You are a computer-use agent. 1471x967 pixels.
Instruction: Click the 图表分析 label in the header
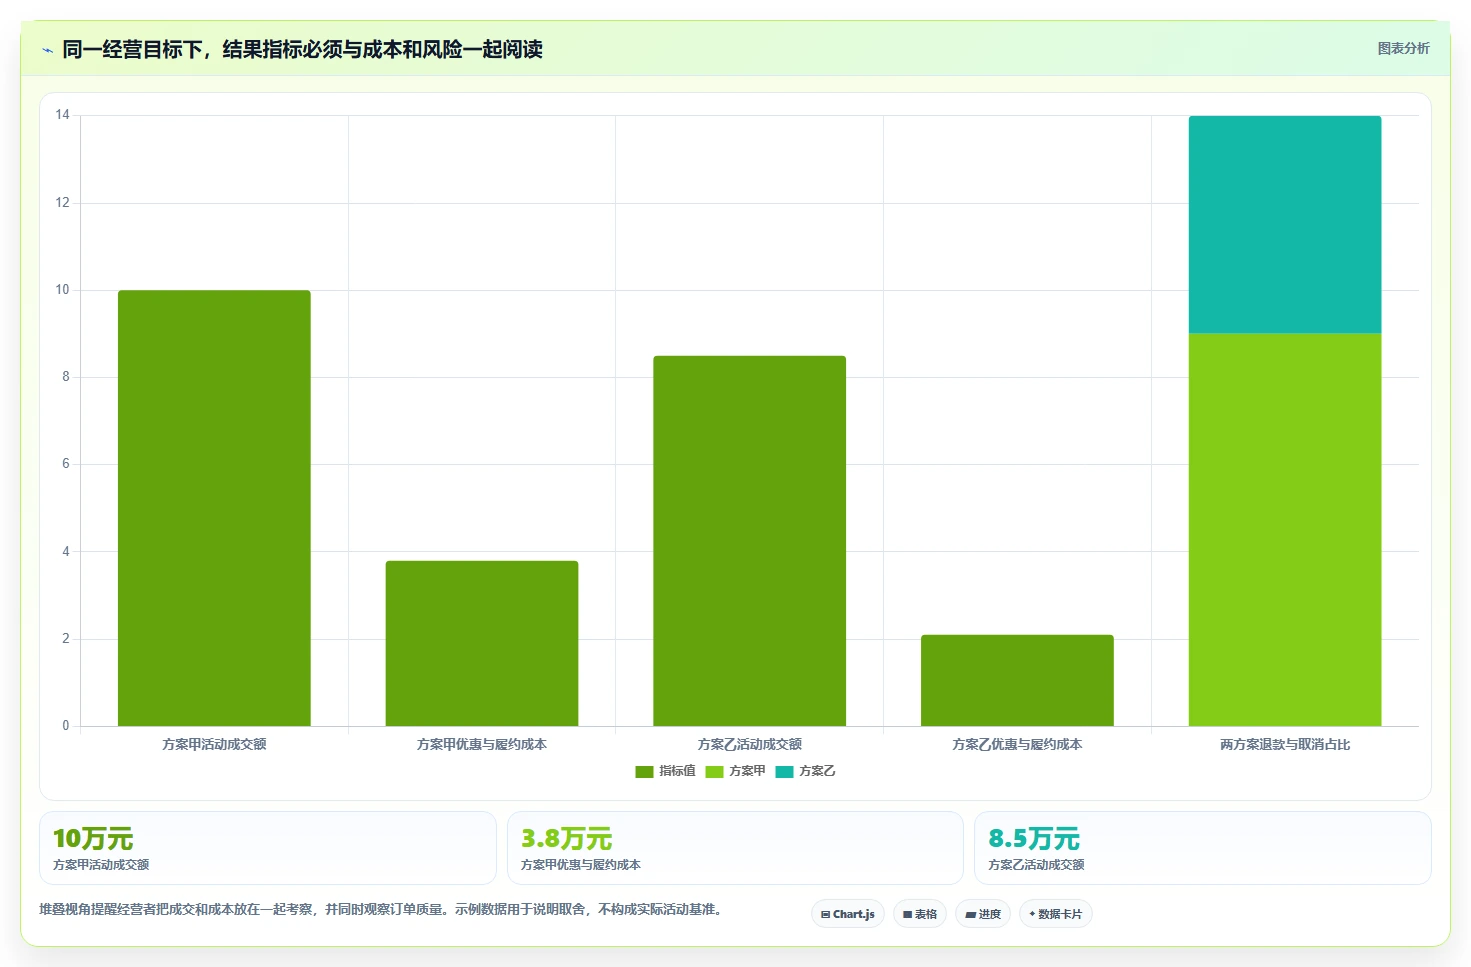pyautogui.click(x=1403, y=48)
